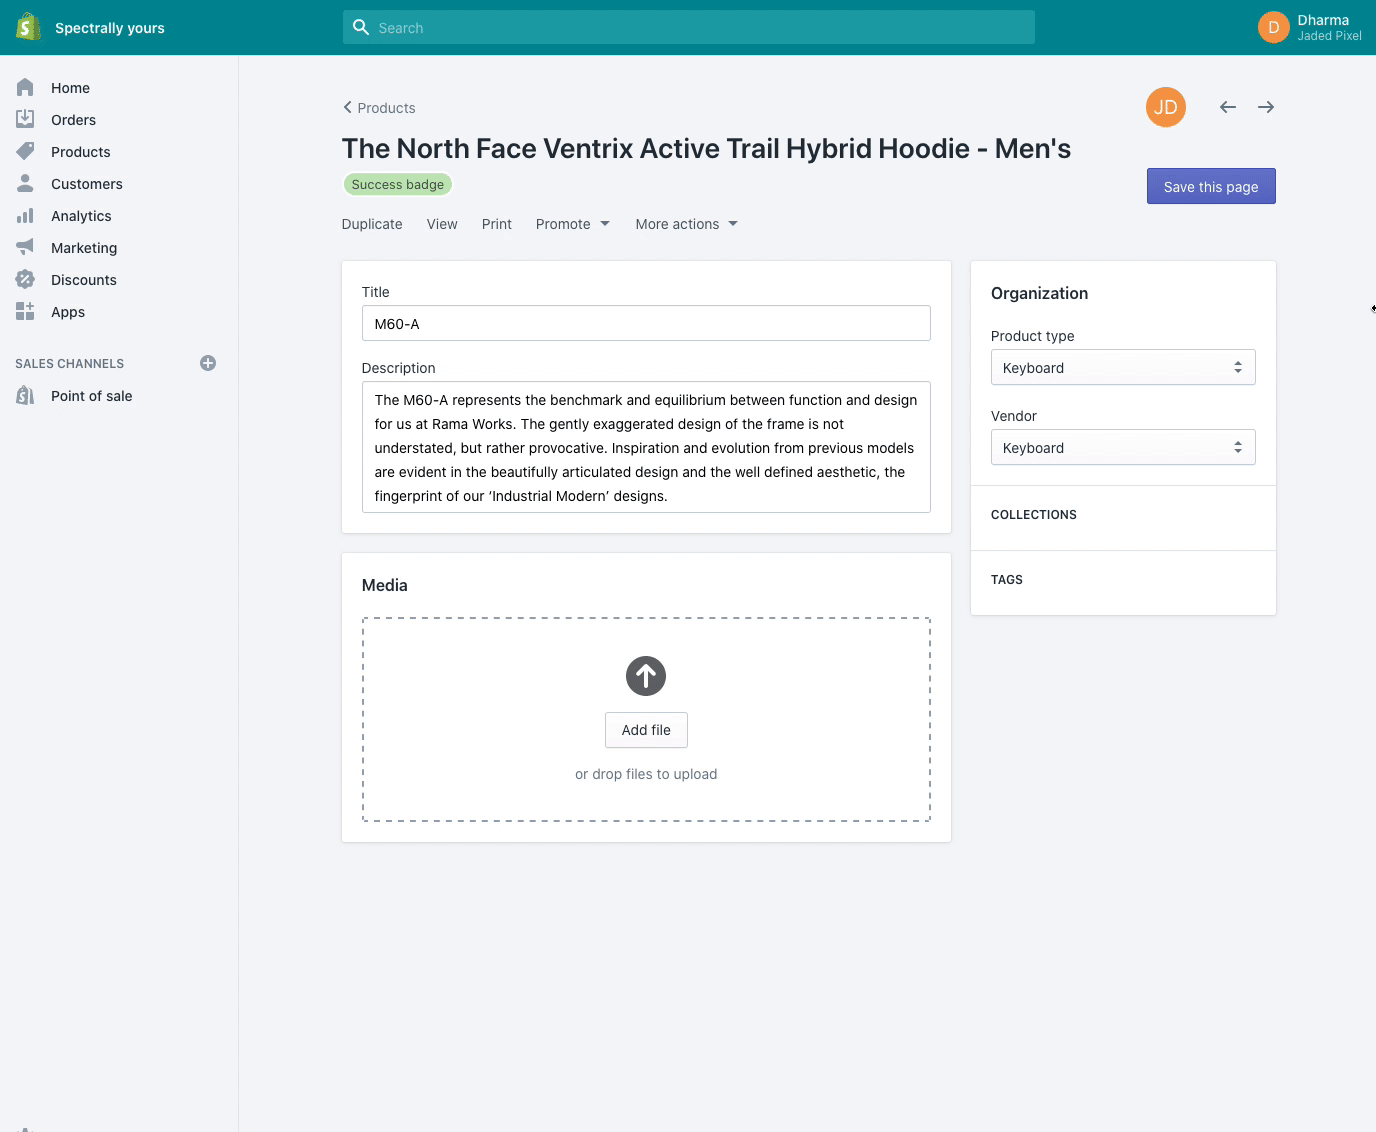Viewport: 1376px width, 1132px height.
Task: Click the Dharma user avatar circle
Action: [1273, 27]
